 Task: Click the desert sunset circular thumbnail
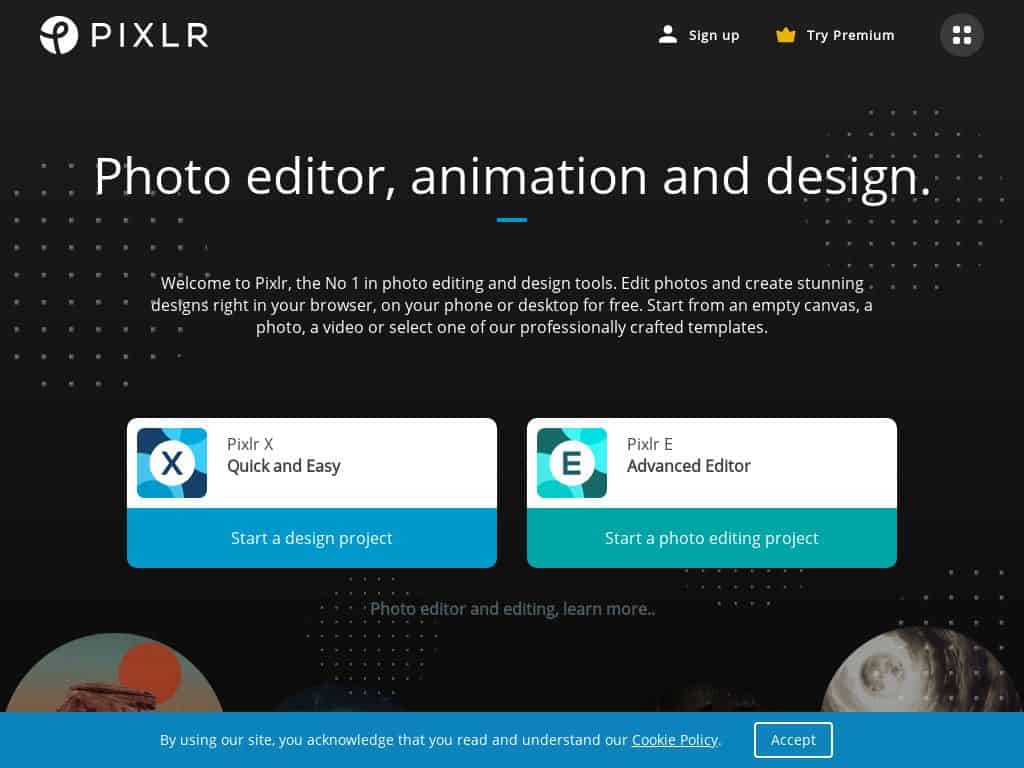115,673
